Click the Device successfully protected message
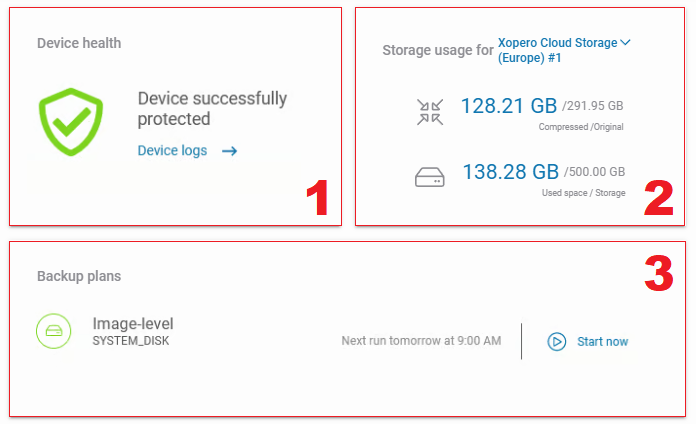This screenshot has height=424, width=696. 212,109
